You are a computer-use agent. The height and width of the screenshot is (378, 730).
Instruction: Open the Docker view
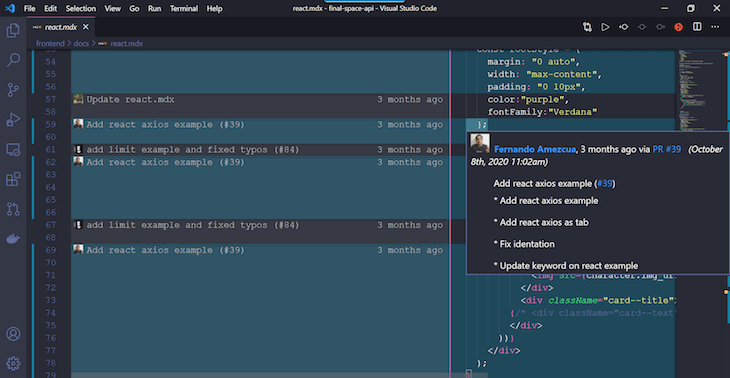coord(13,239)
